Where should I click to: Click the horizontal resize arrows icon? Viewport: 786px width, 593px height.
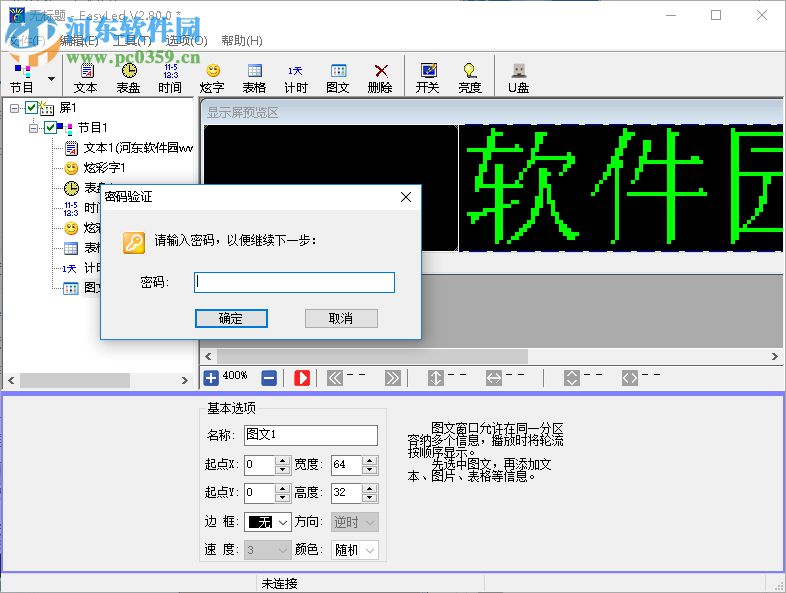point(630,378)
